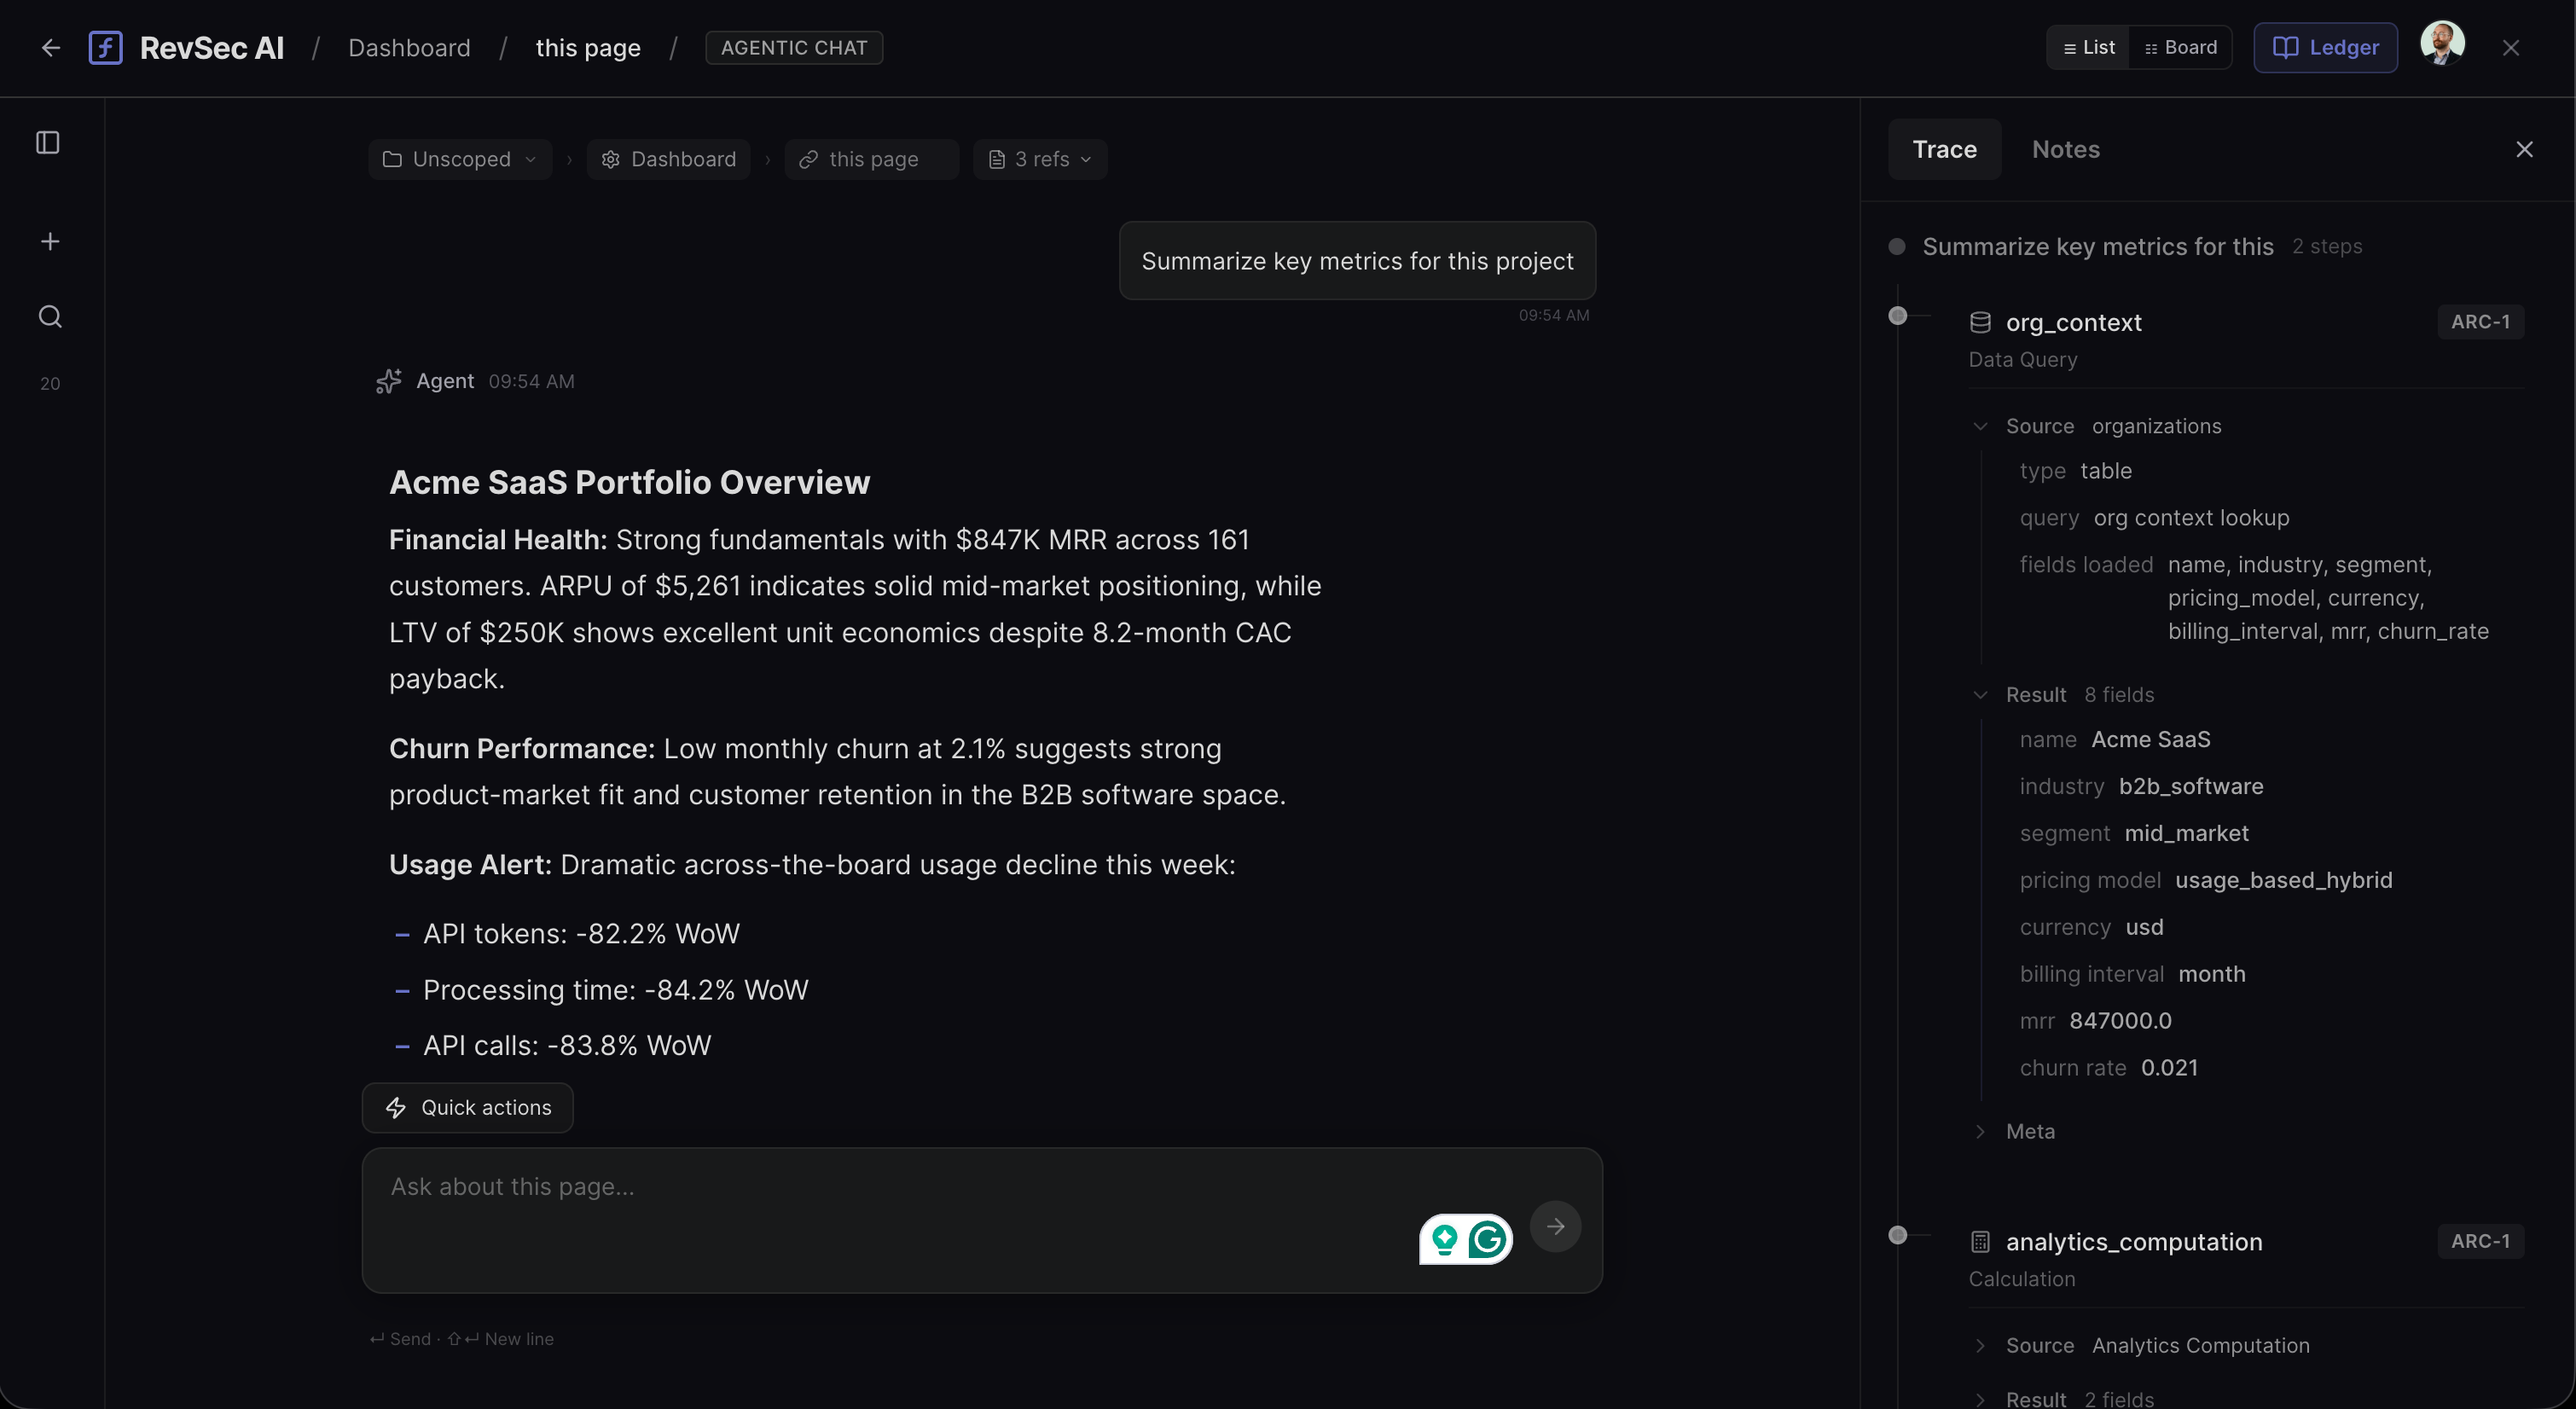This screenshot has height=1409, width=2576.
Task: Click the sidebar count 20
Action: click(x=50, y=384)
